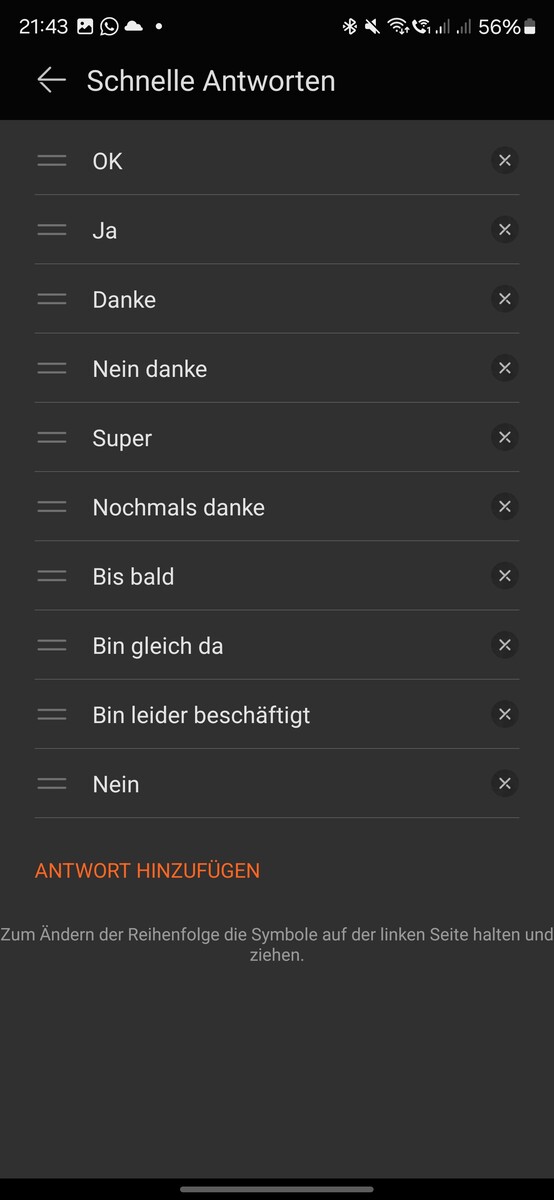Remove the 'Super' reply
554x1200 pixels.
click(505, 437)
